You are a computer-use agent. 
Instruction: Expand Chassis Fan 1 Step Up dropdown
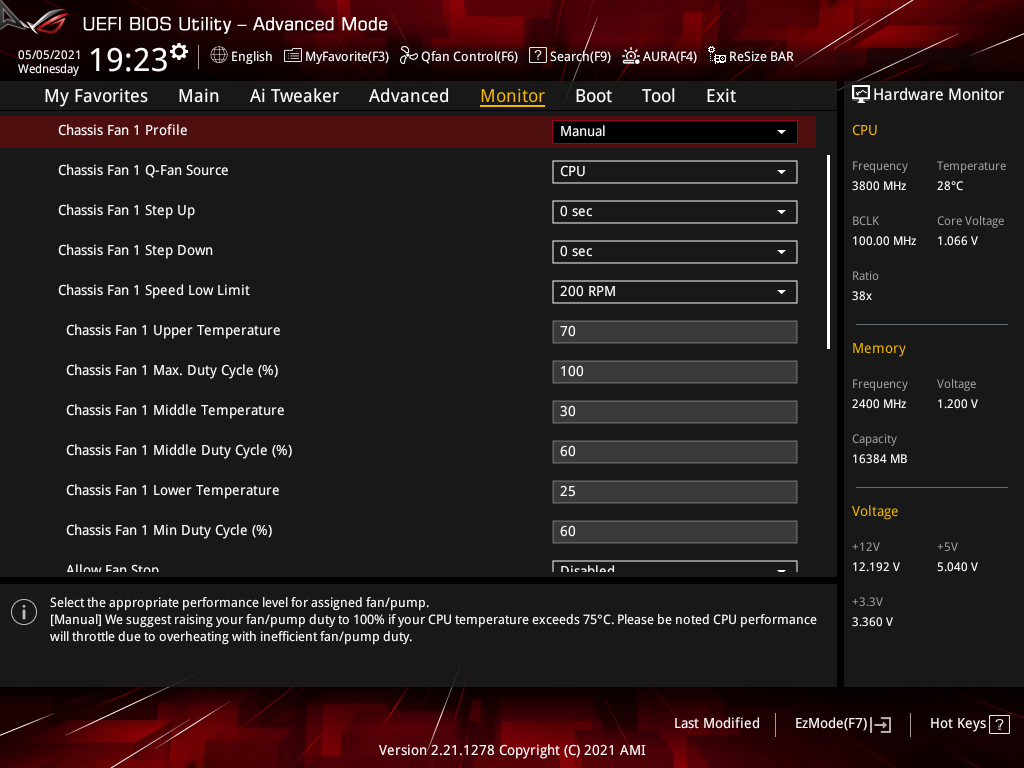click(x=675, y=212)
